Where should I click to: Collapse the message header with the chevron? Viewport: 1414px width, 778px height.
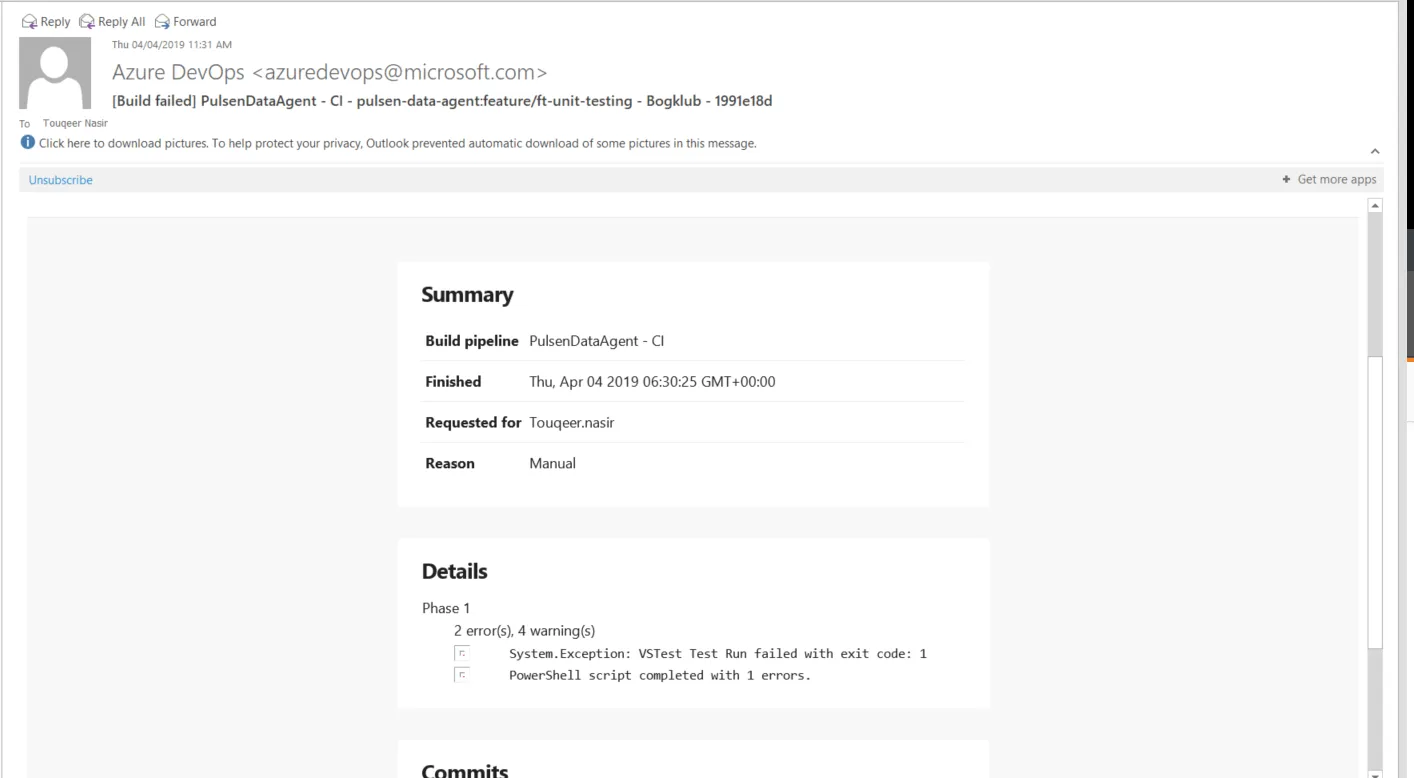(x=1375, y=151)
